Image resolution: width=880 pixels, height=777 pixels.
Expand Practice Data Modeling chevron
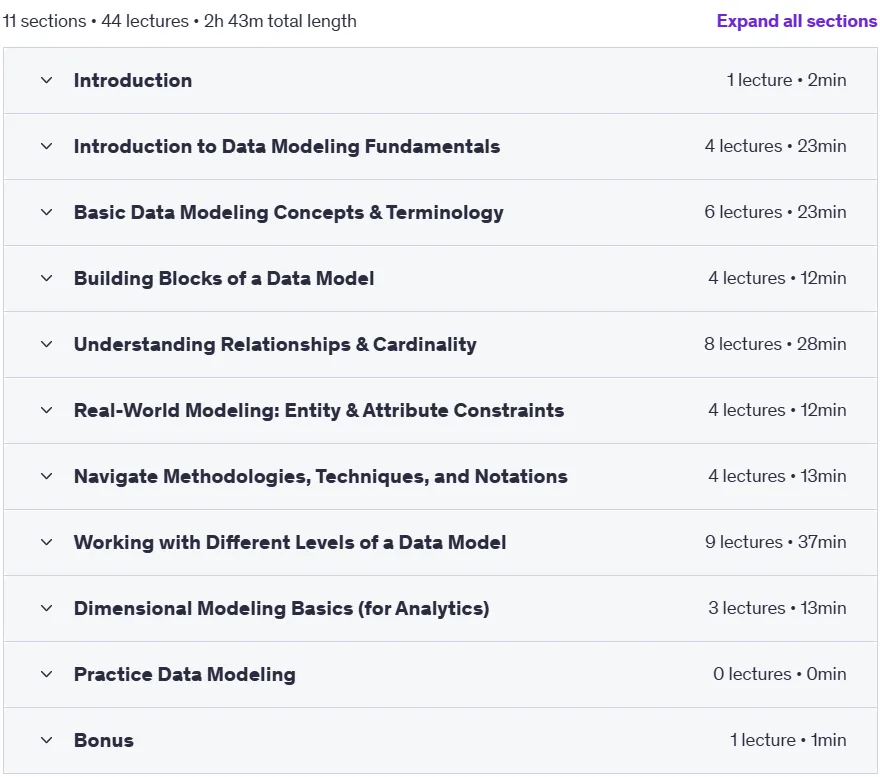pyautogui.click(x=47, y=674)
